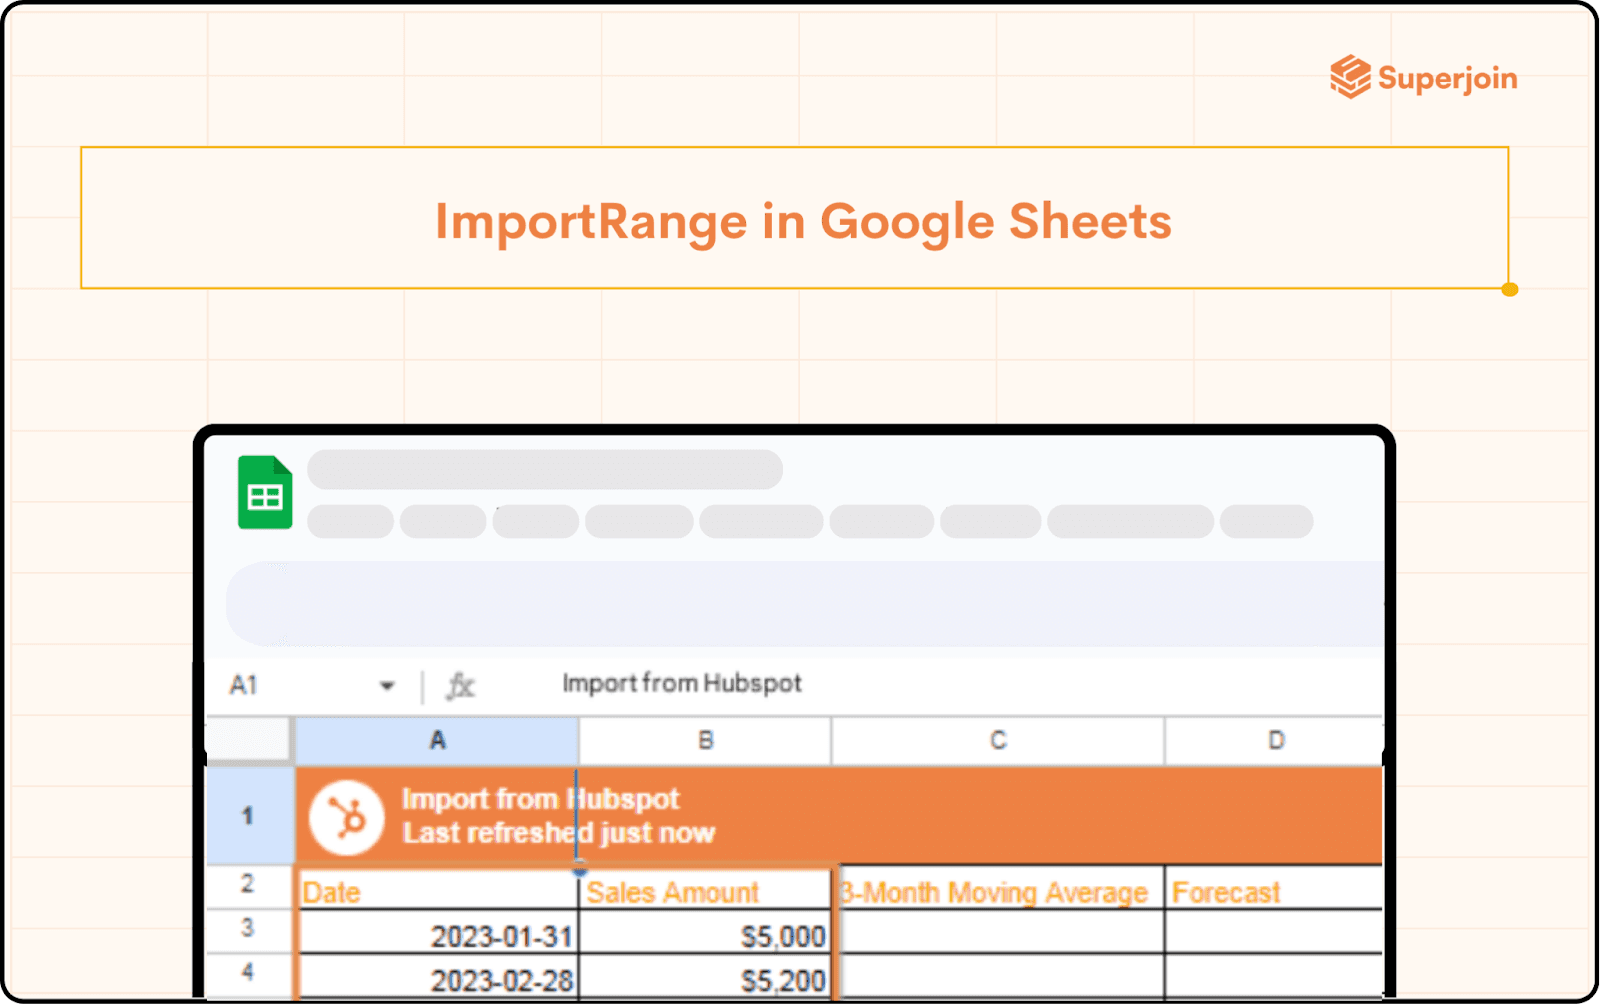The width and height of the screenshot is (1600, 1004).
Task: Click the formula bar text Import from Hubspot
Action: (682, 683)
